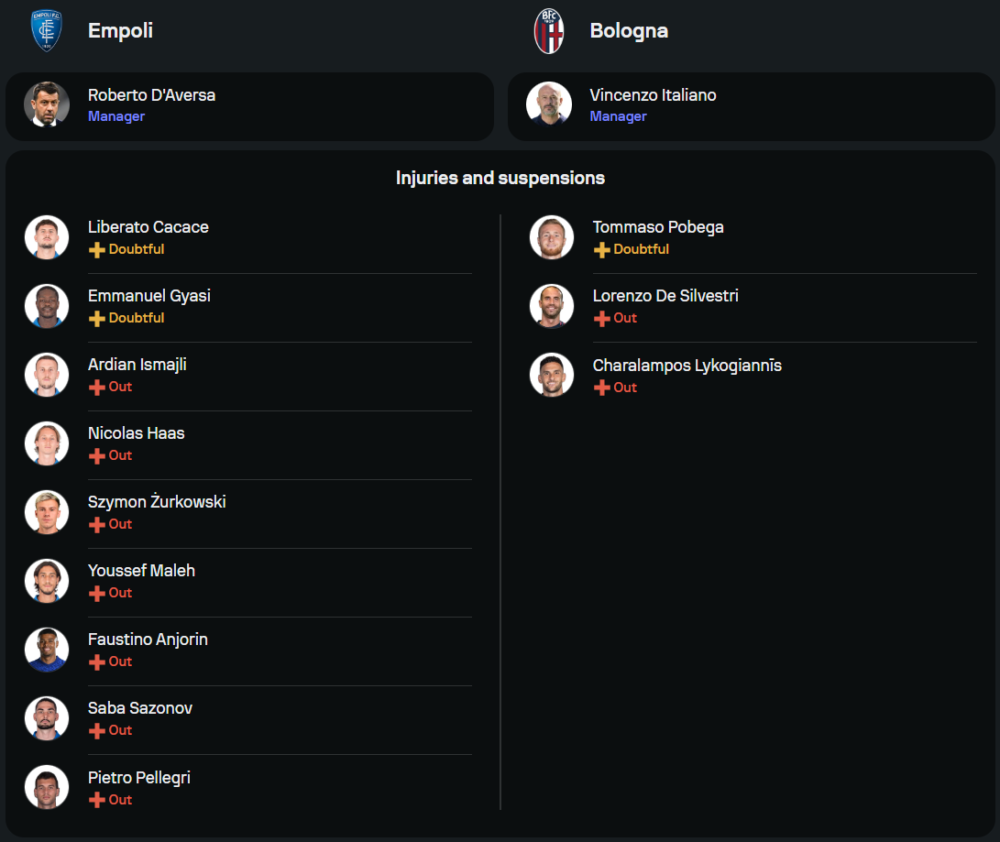The image size is (1000, 842).
Task: Open Youssef Maleh's player profile name
Action: [141, 571]
